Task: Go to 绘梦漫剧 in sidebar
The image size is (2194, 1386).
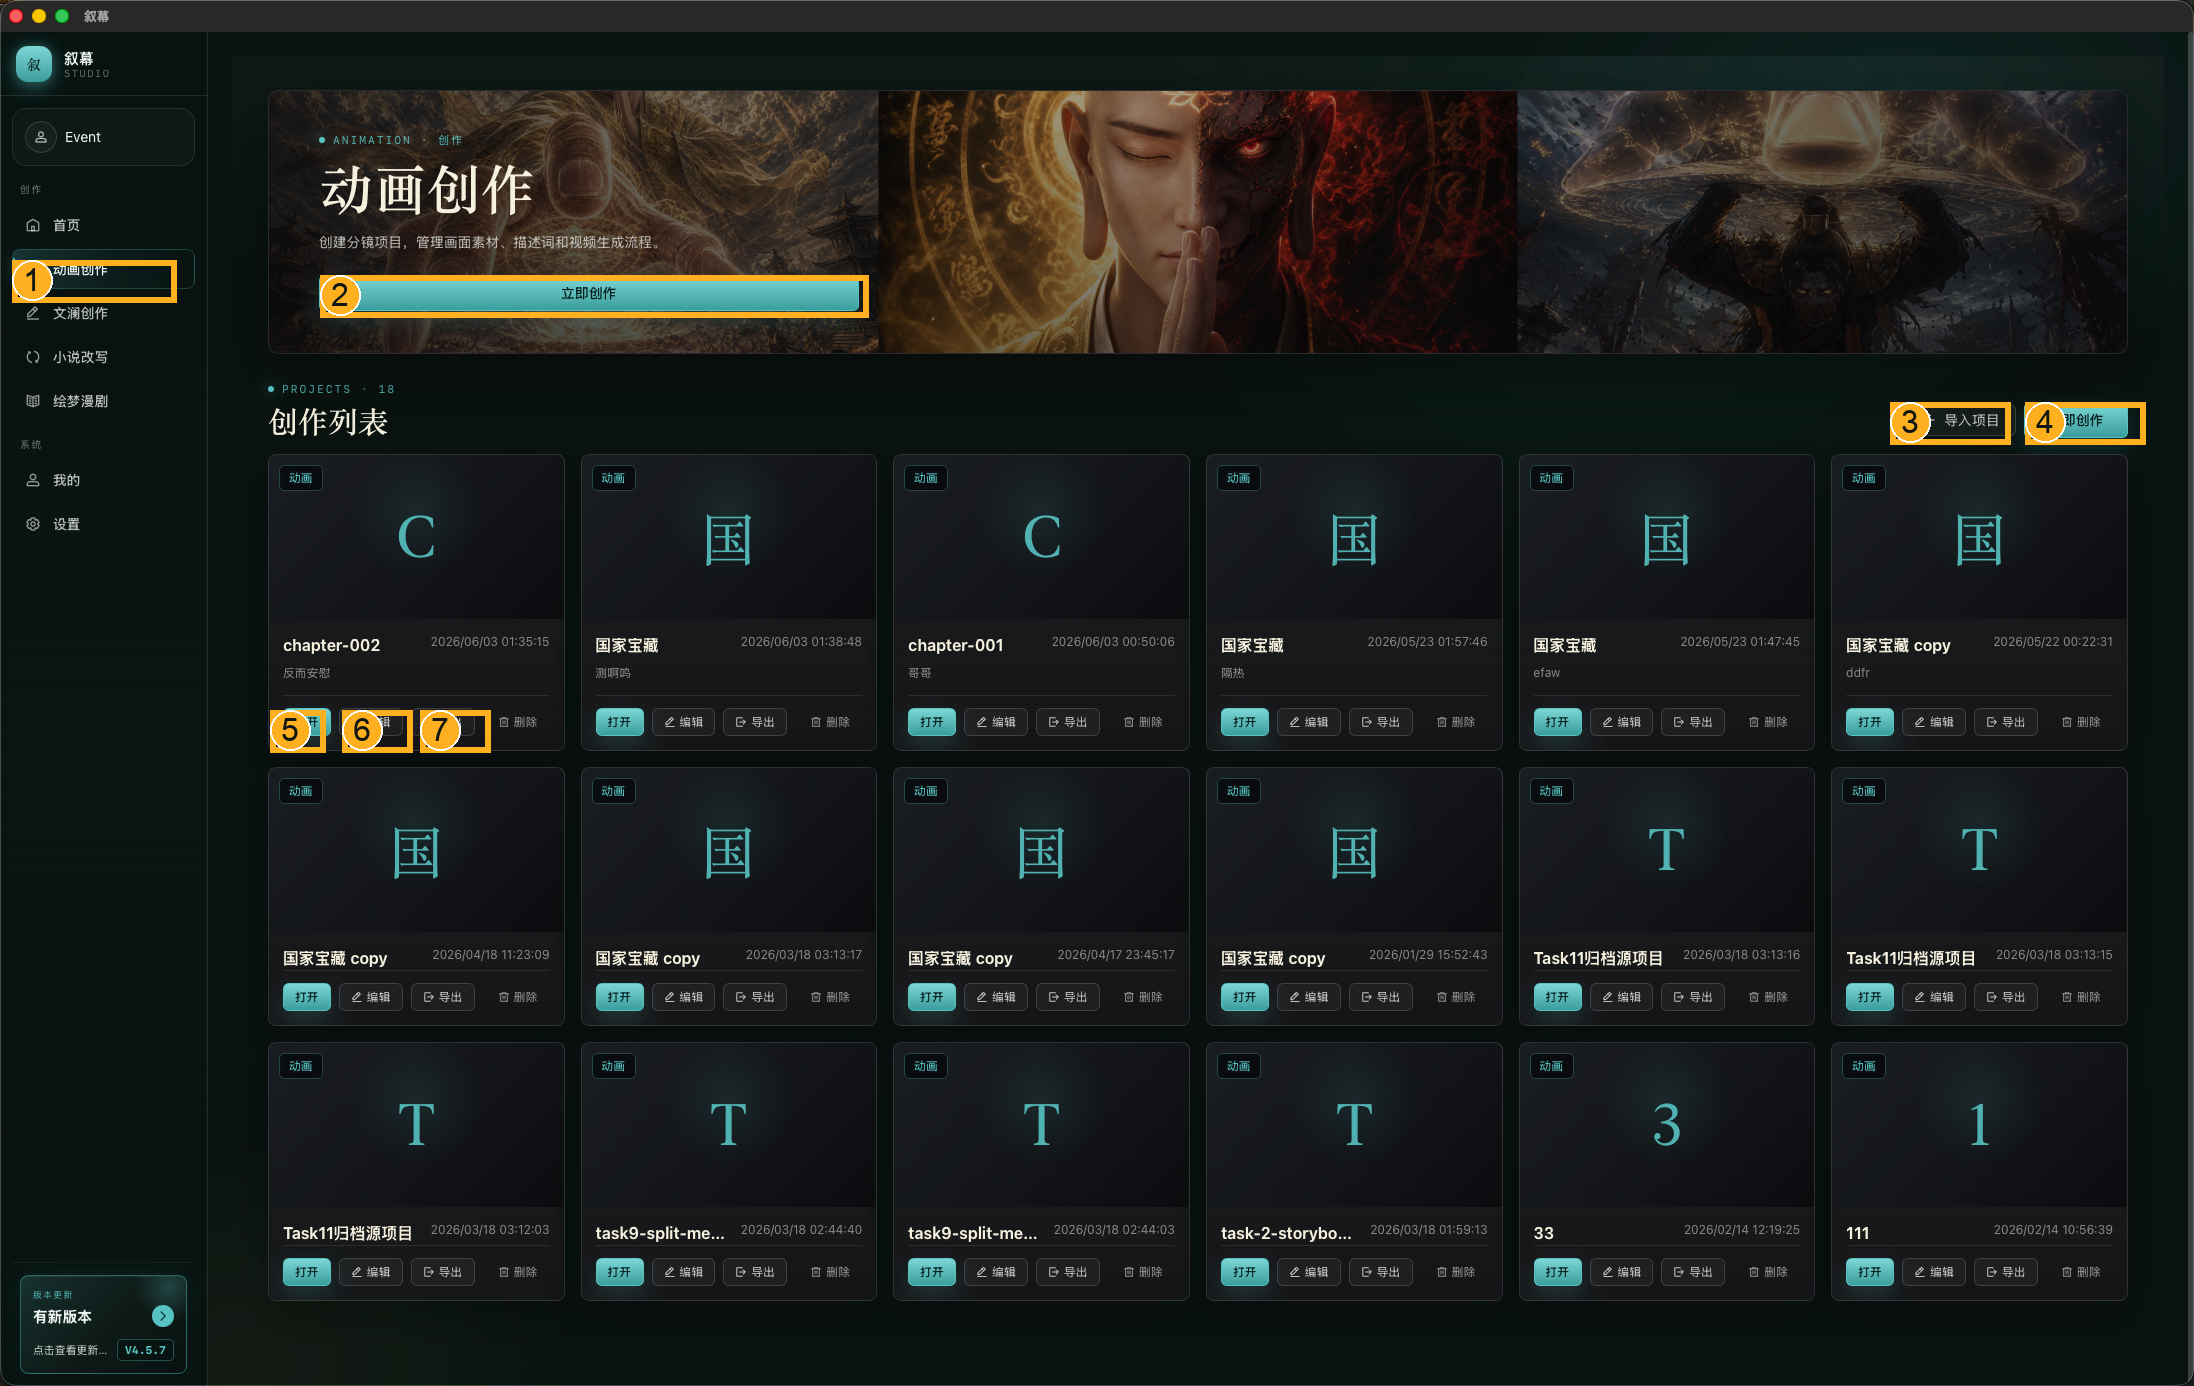Action: click(103, 401)
